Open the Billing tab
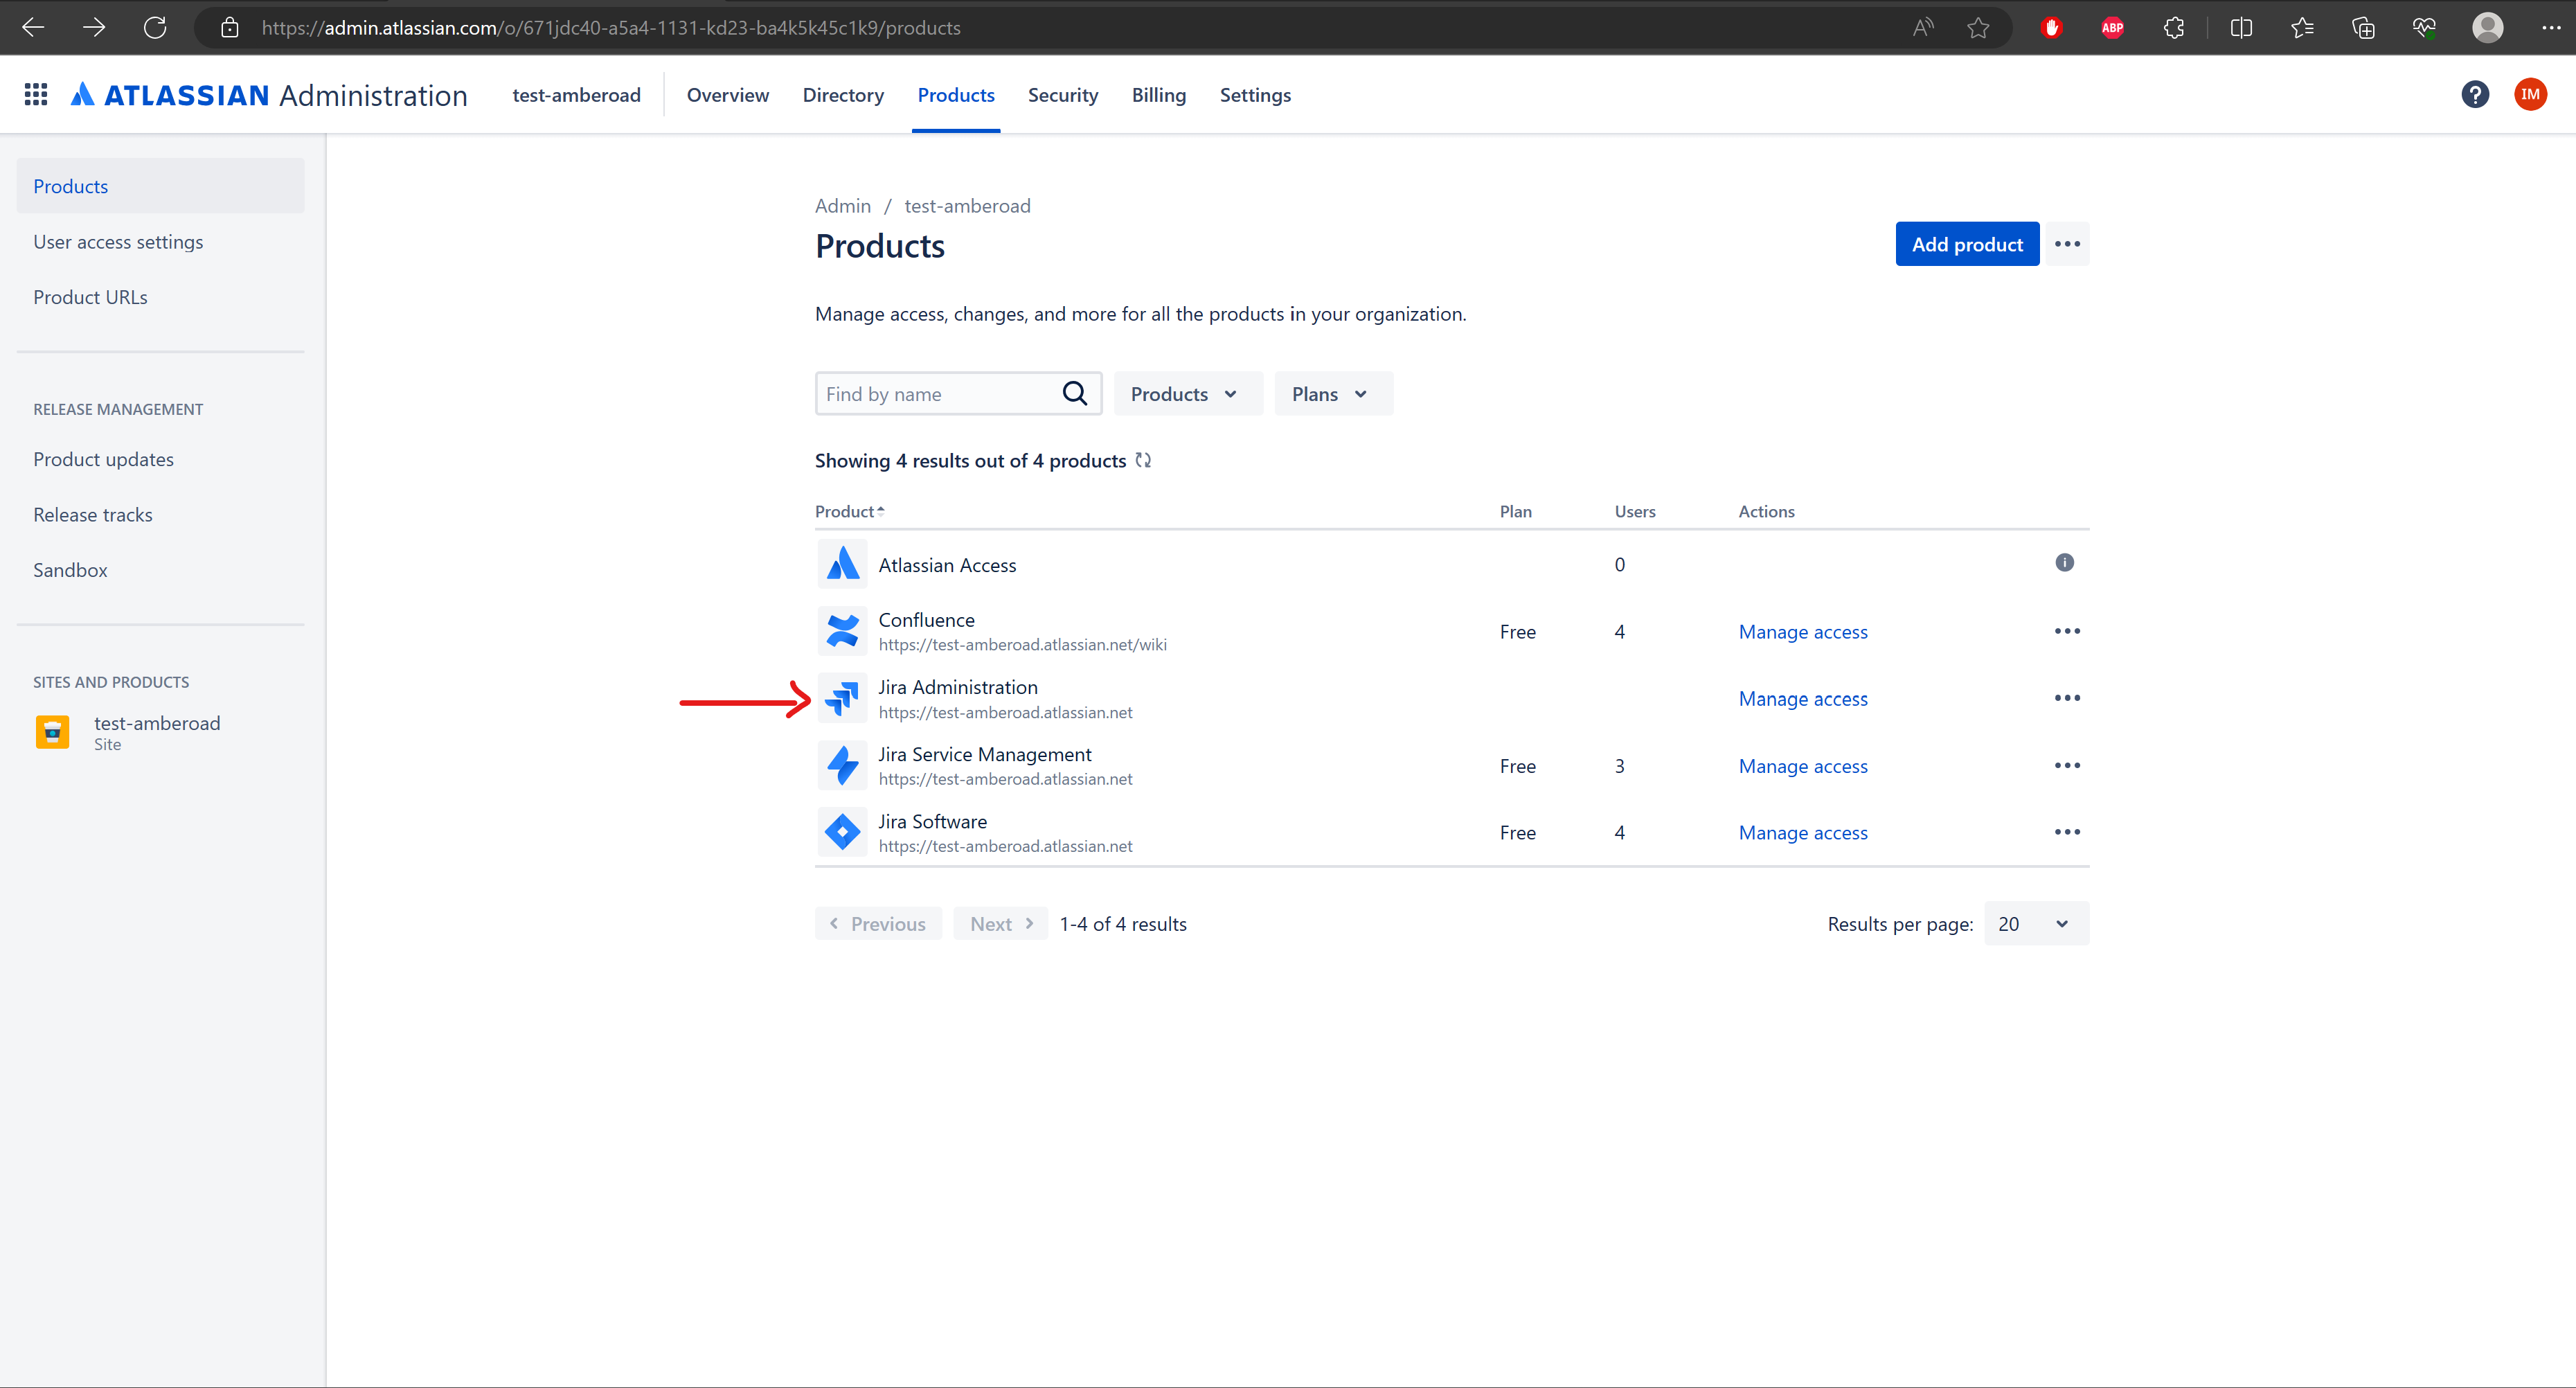 pyautogui.click(x=1159, y=95)
